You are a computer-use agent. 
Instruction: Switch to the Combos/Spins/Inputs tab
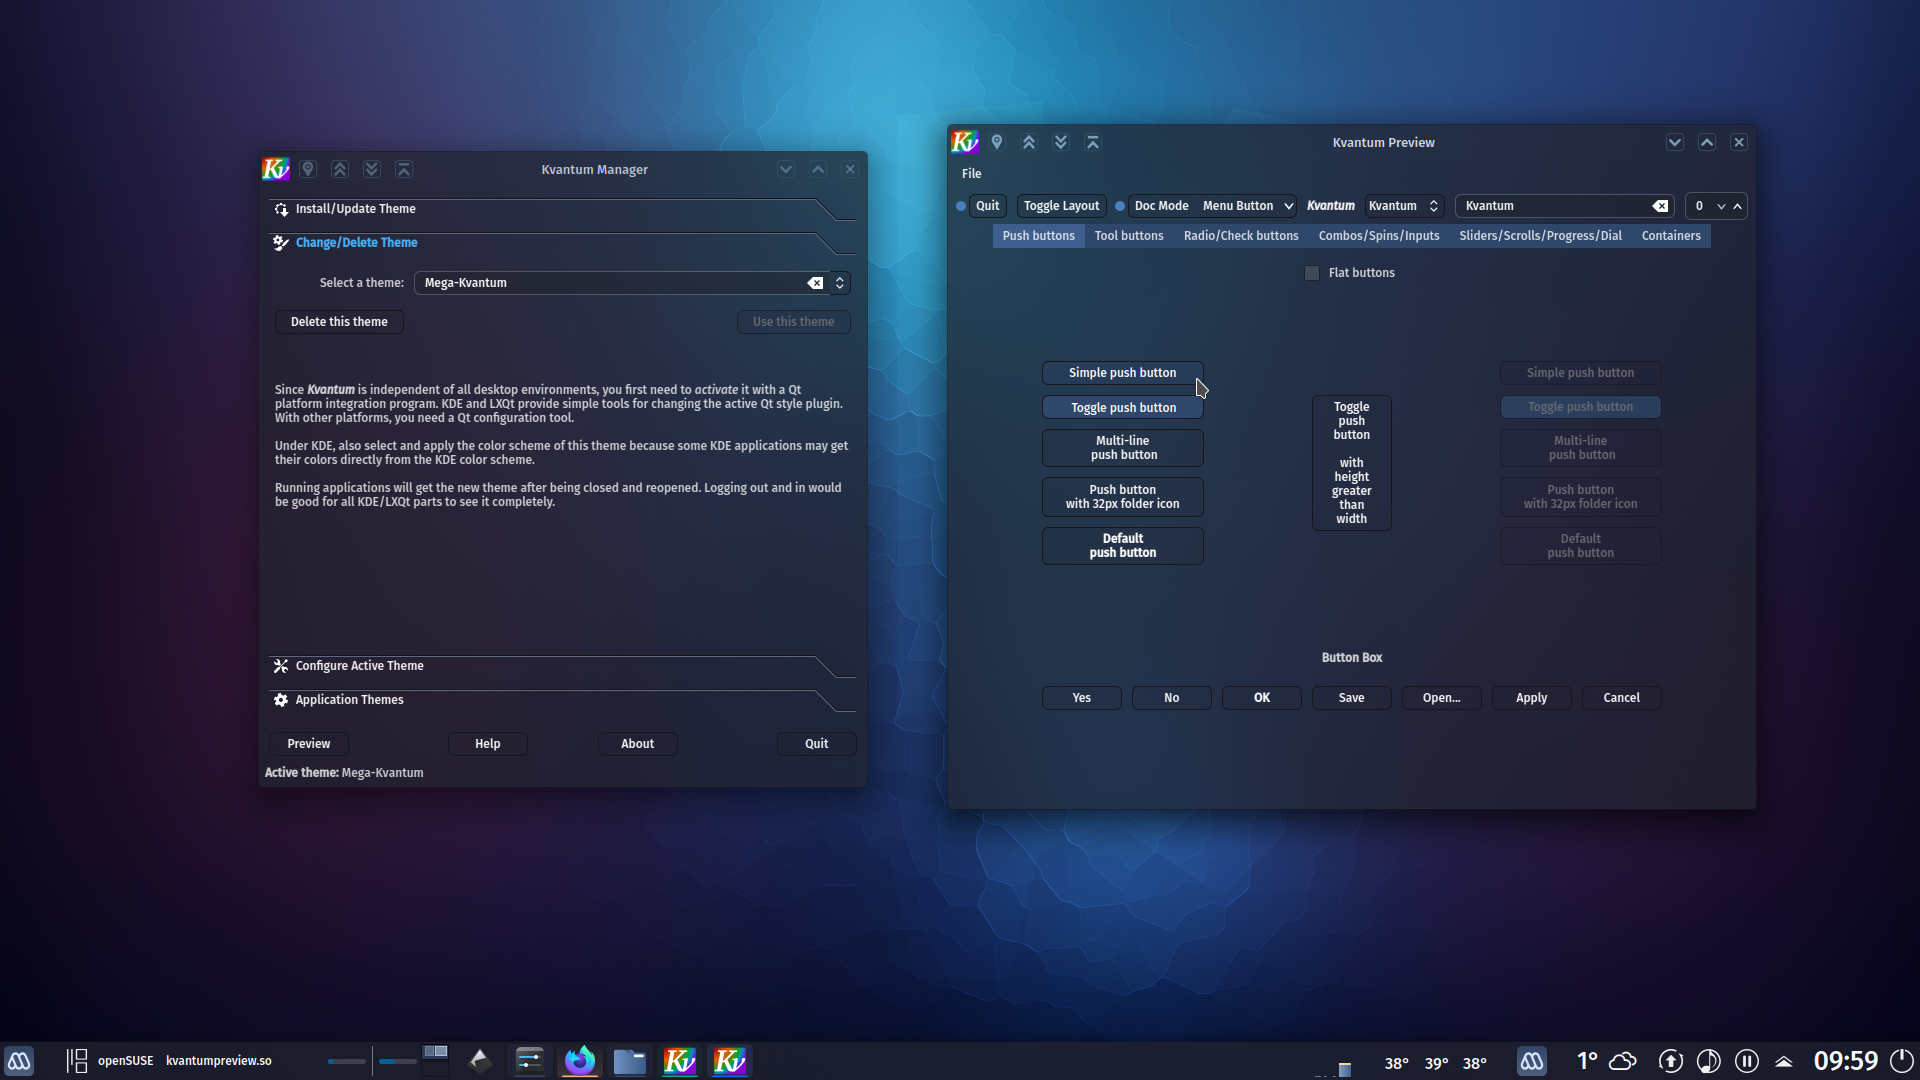pyautogui.click(x=1379, y=236)
